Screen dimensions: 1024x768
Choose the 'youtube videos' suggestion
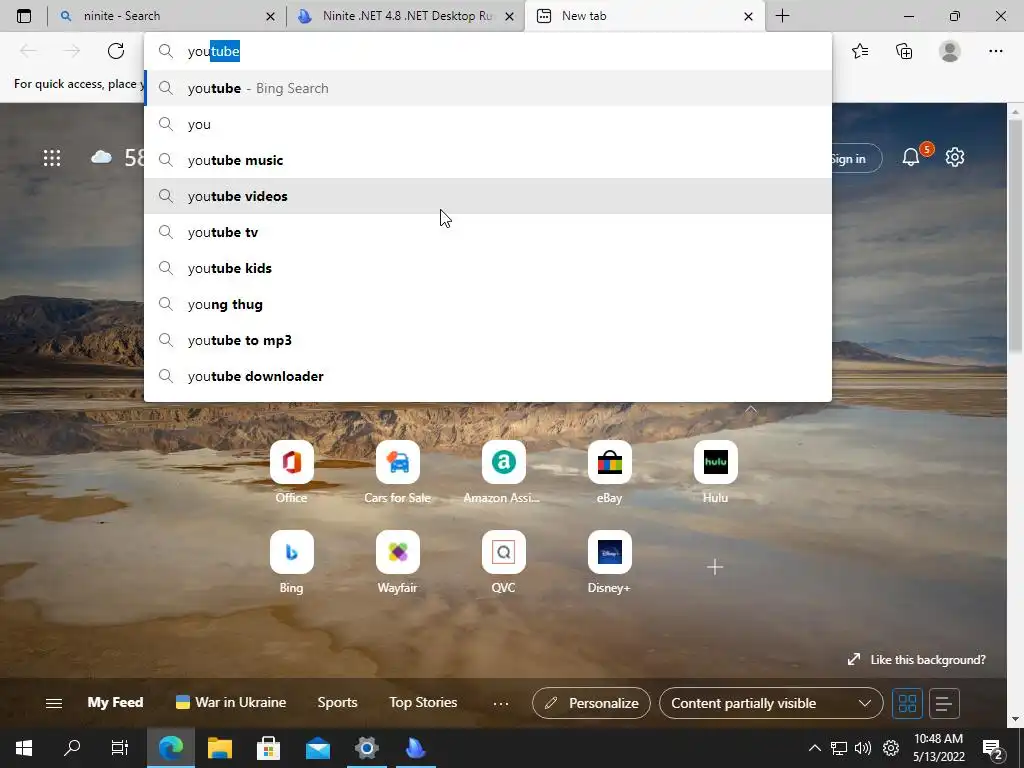(488, 196)
